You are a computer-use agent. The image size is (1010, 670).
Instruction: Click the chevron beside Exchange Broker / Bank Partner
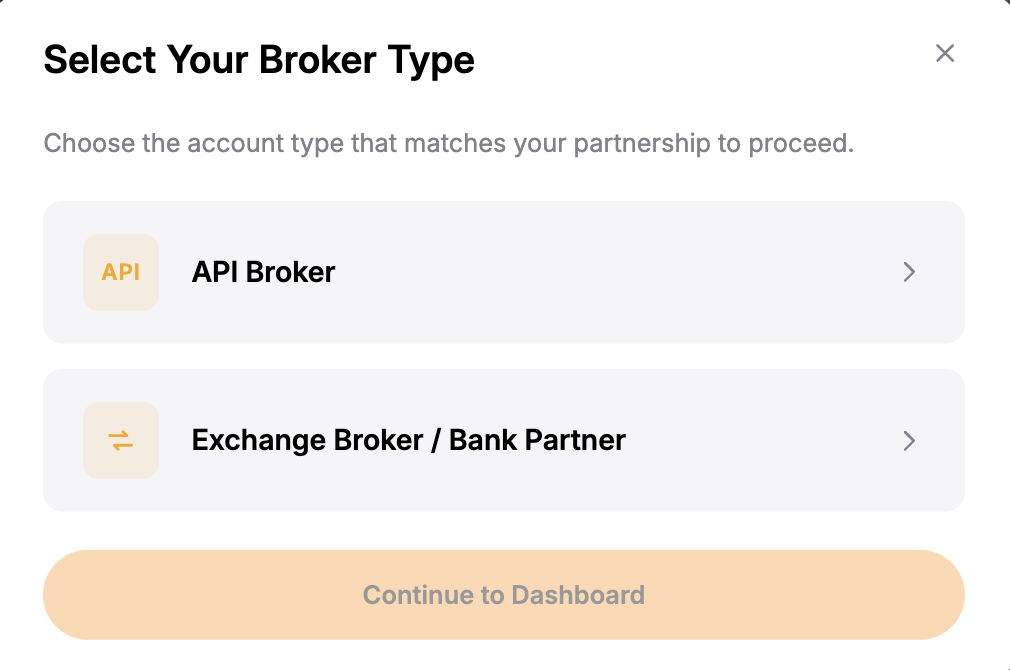(x=909, y=441)
